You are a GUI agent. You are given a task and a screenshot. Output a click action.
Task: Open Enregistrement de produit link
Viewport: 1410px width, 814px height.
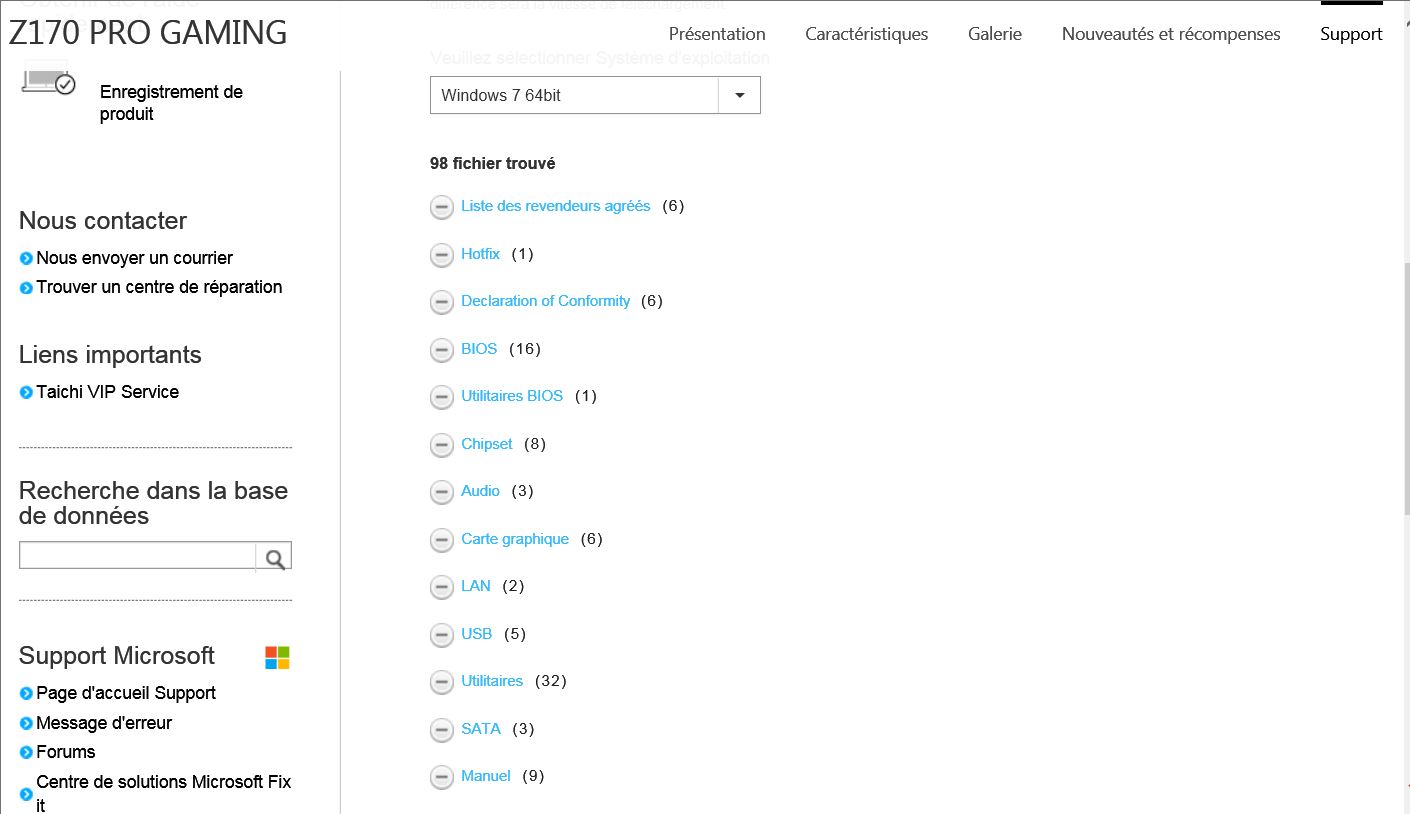pos(171,103)
